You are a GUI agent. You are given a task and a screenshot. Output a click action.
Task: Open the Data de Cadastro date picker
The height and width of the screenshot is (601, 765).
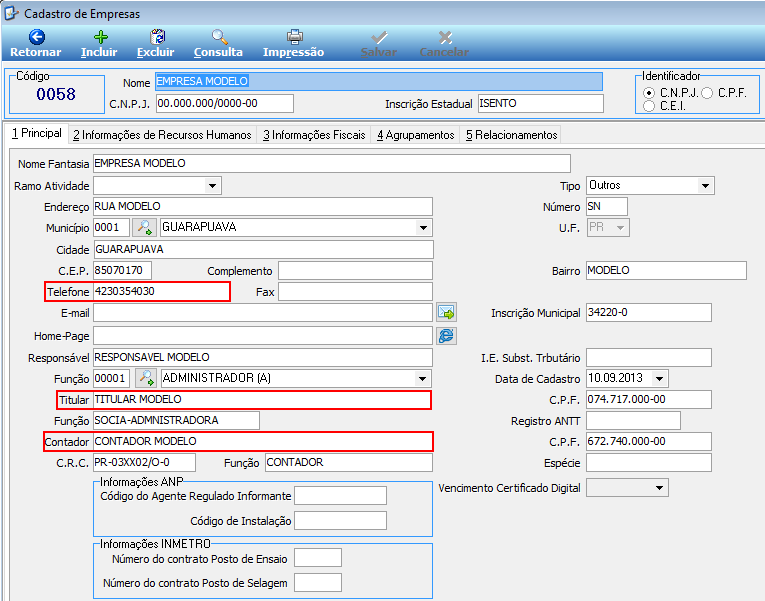tap(660, 379)
